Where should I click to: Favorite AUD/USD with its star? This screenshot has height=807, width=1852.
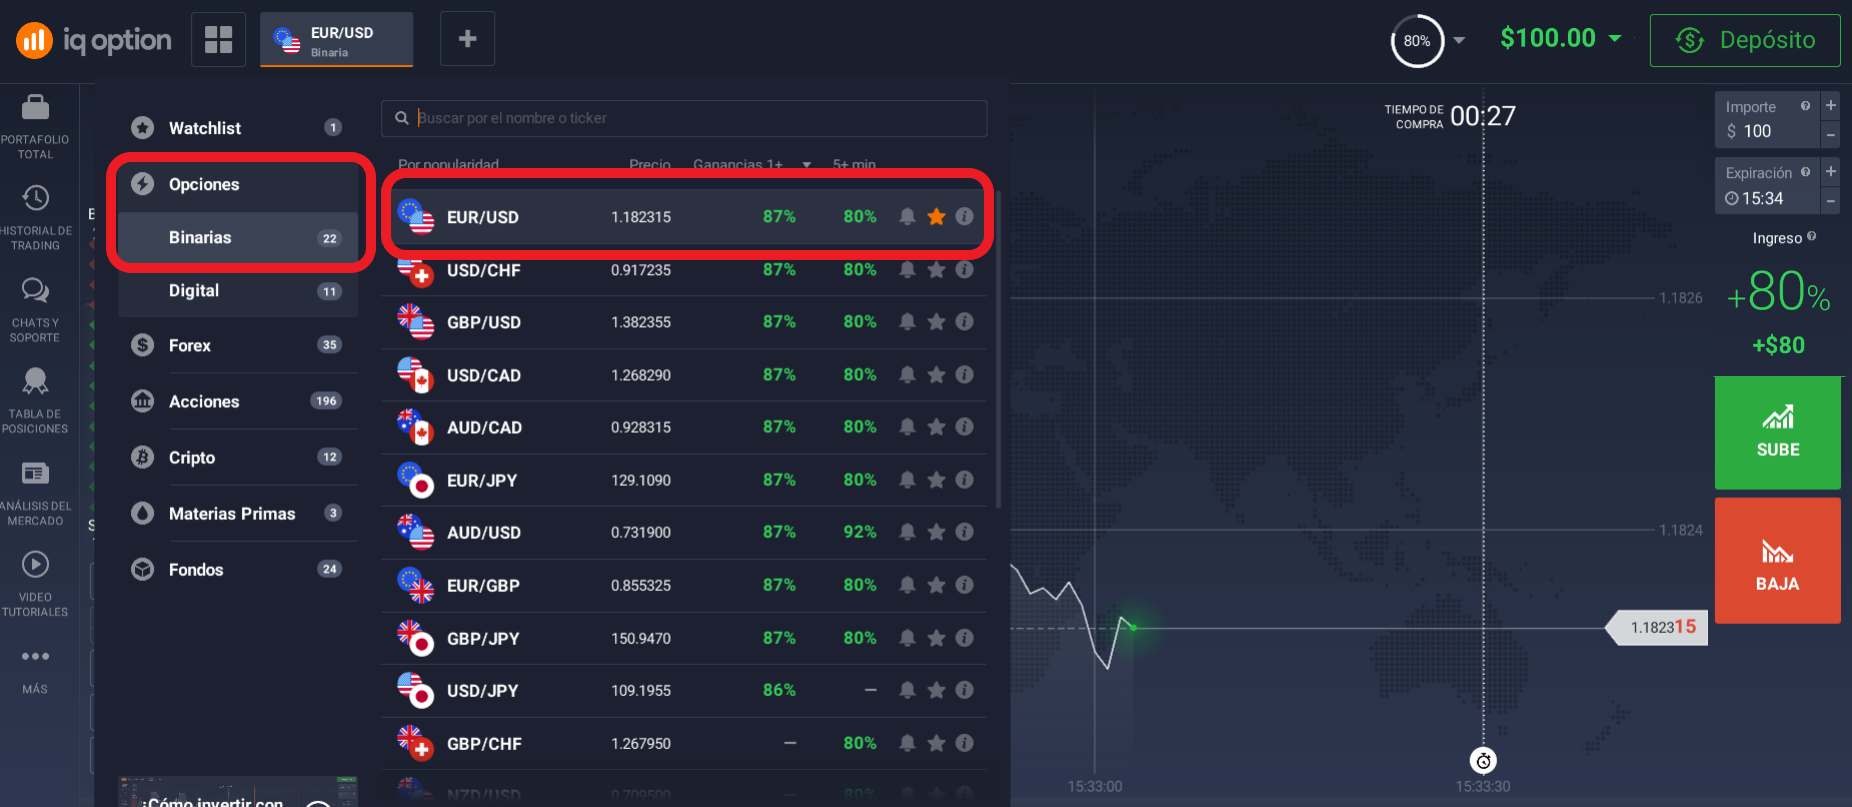click(x=936, y=532)
